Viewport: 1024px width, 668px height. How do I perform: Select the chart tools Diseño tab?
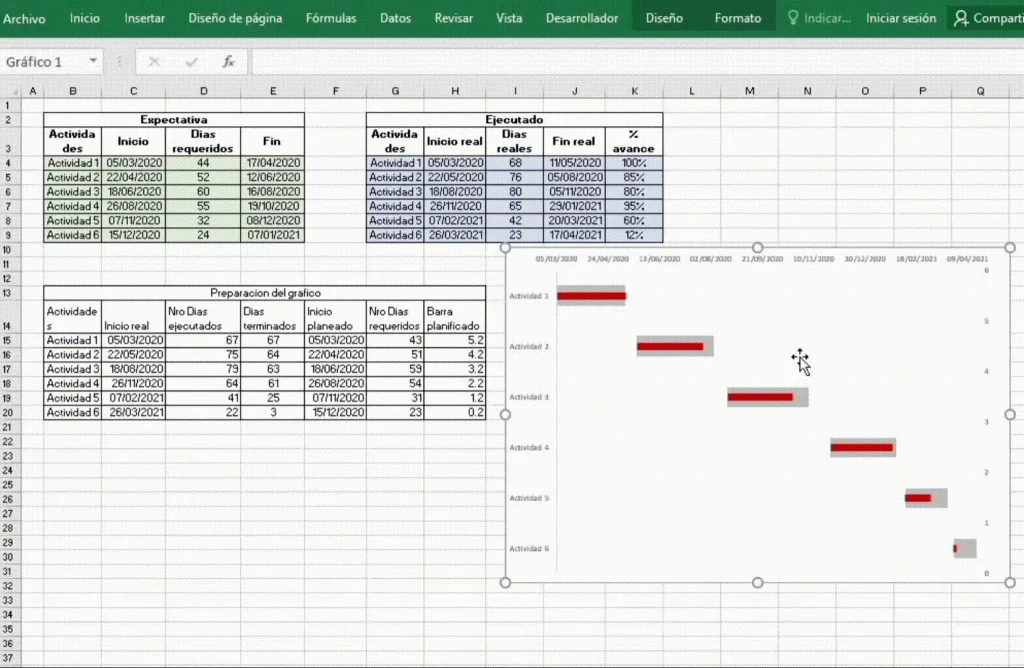point(664,18)
